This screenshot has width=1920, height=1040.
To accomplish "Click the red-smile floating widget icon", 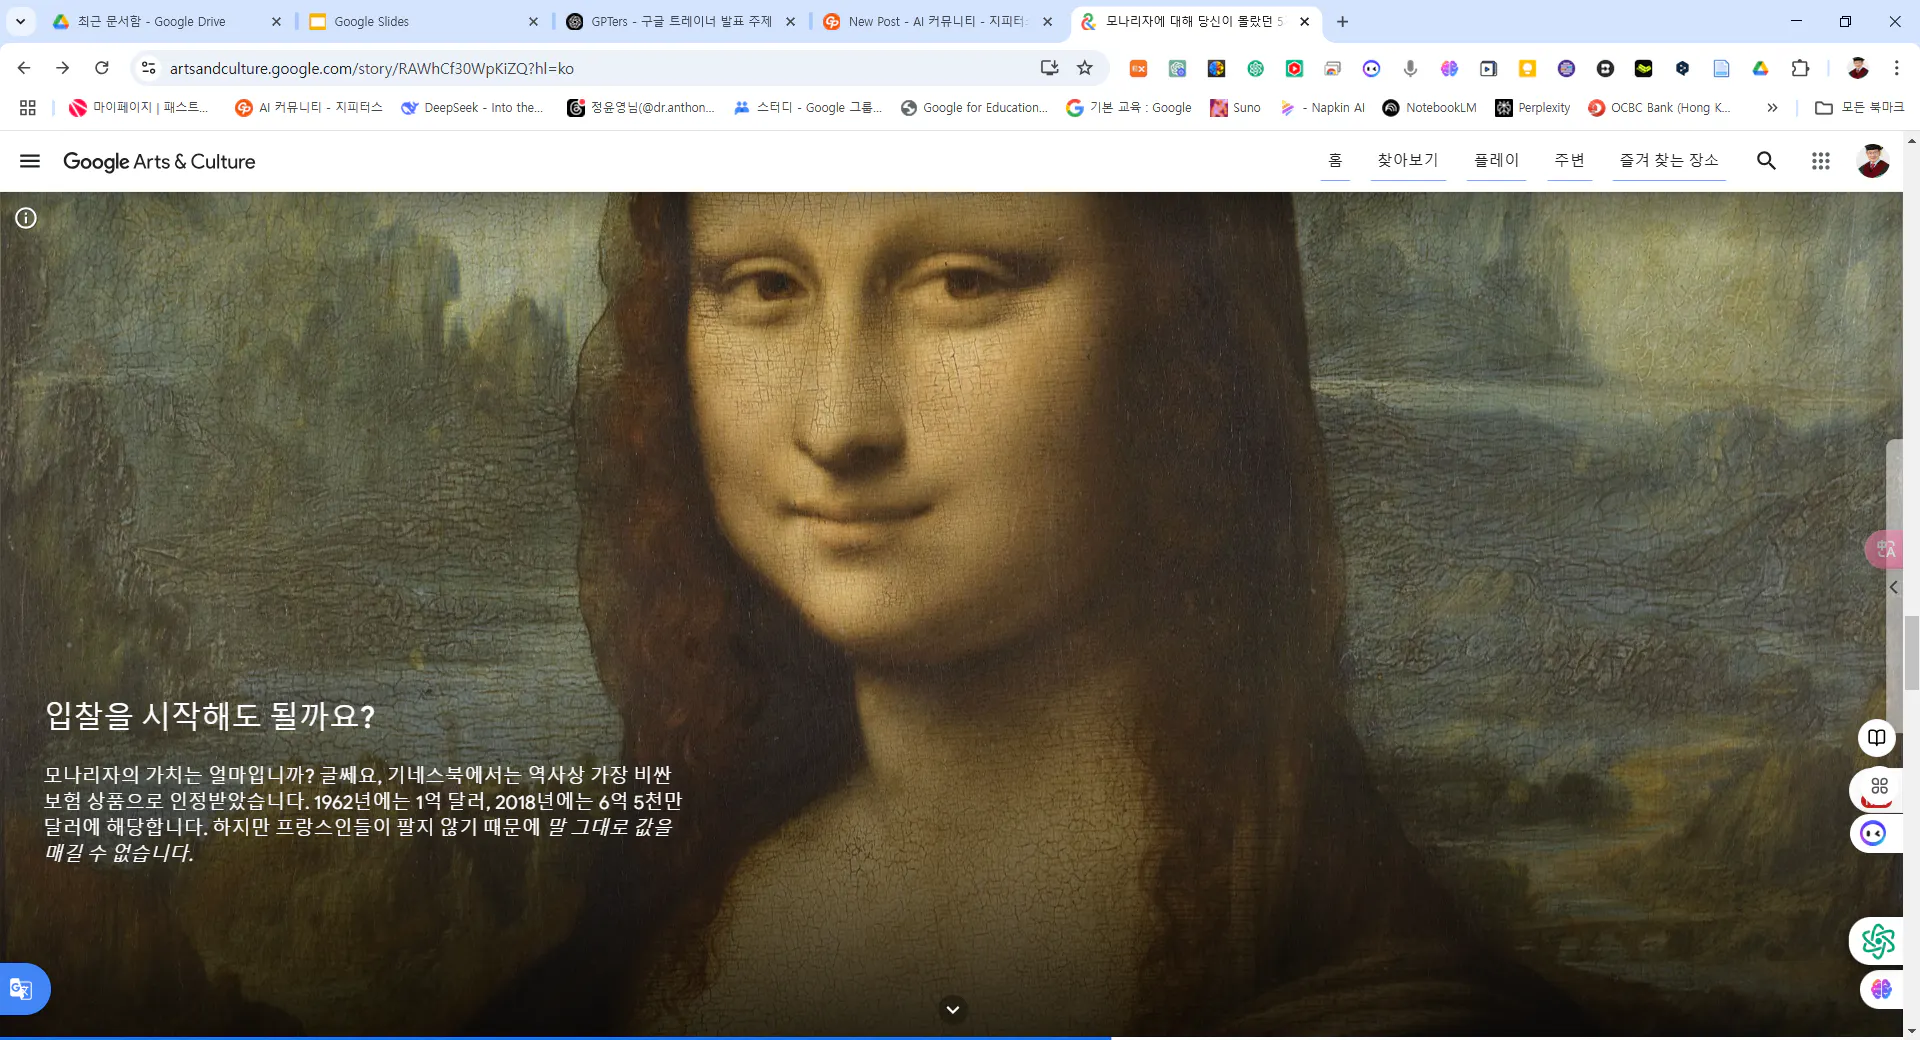I will 1878,790.
